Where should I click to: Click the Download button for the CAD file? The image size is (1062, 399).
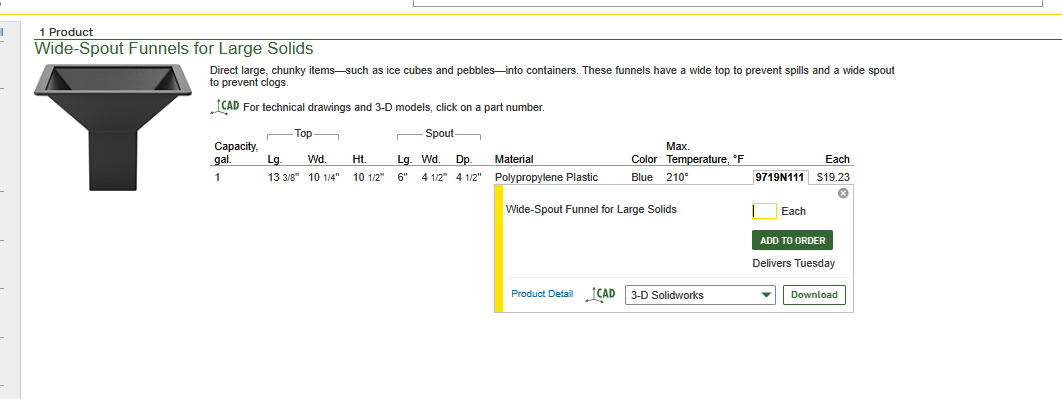pyautogui.click(x=814, y=295)
